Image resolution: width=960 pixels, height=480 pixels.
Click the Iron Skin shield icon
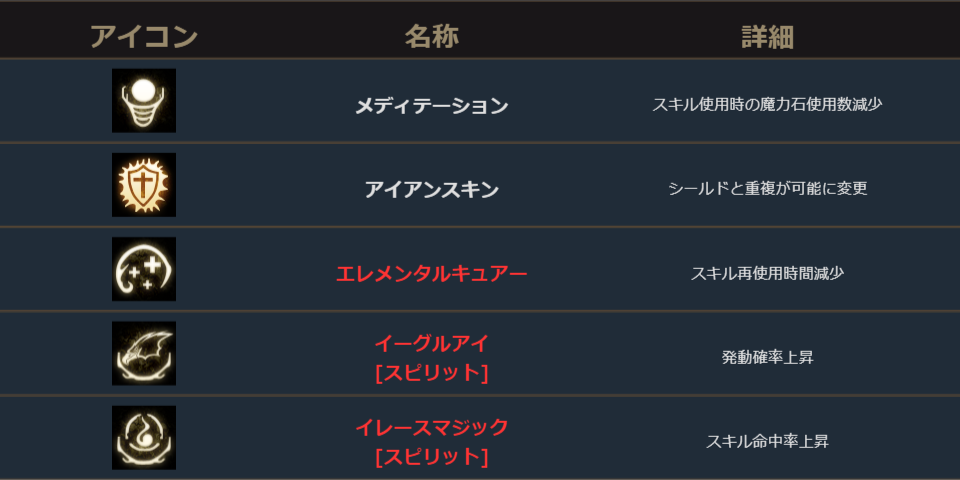(144, 185)
